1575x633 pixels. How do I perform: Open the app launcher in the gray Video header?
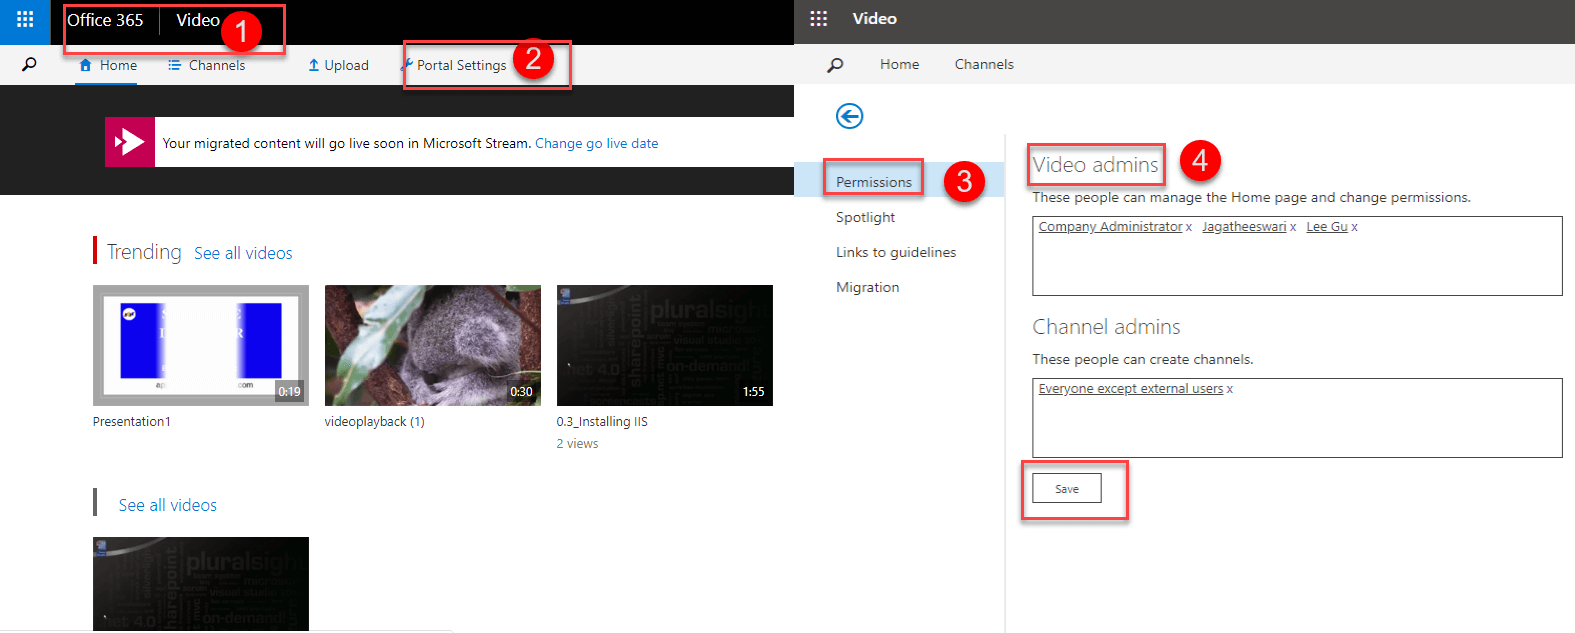(x=818, y=19)
